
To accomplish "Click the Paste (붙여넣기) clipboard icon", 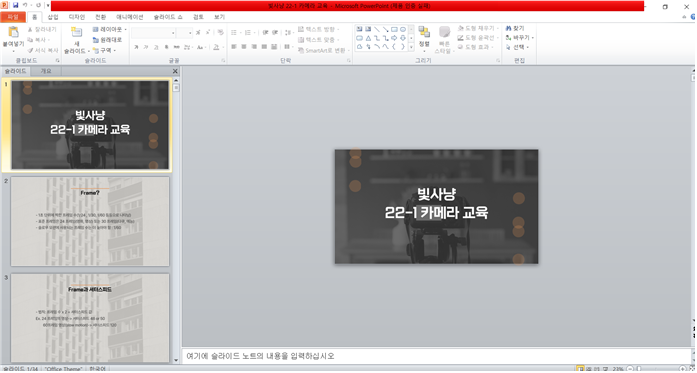I will pos(13,32).
